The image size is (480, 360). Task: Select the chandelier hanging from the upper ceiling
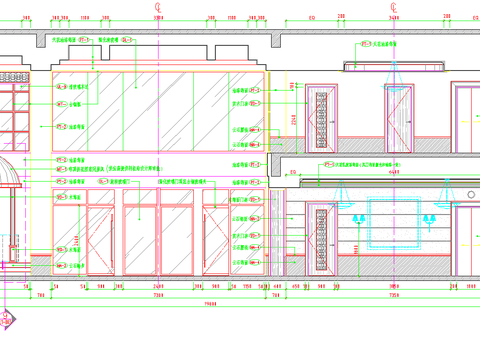pos(394,76)
